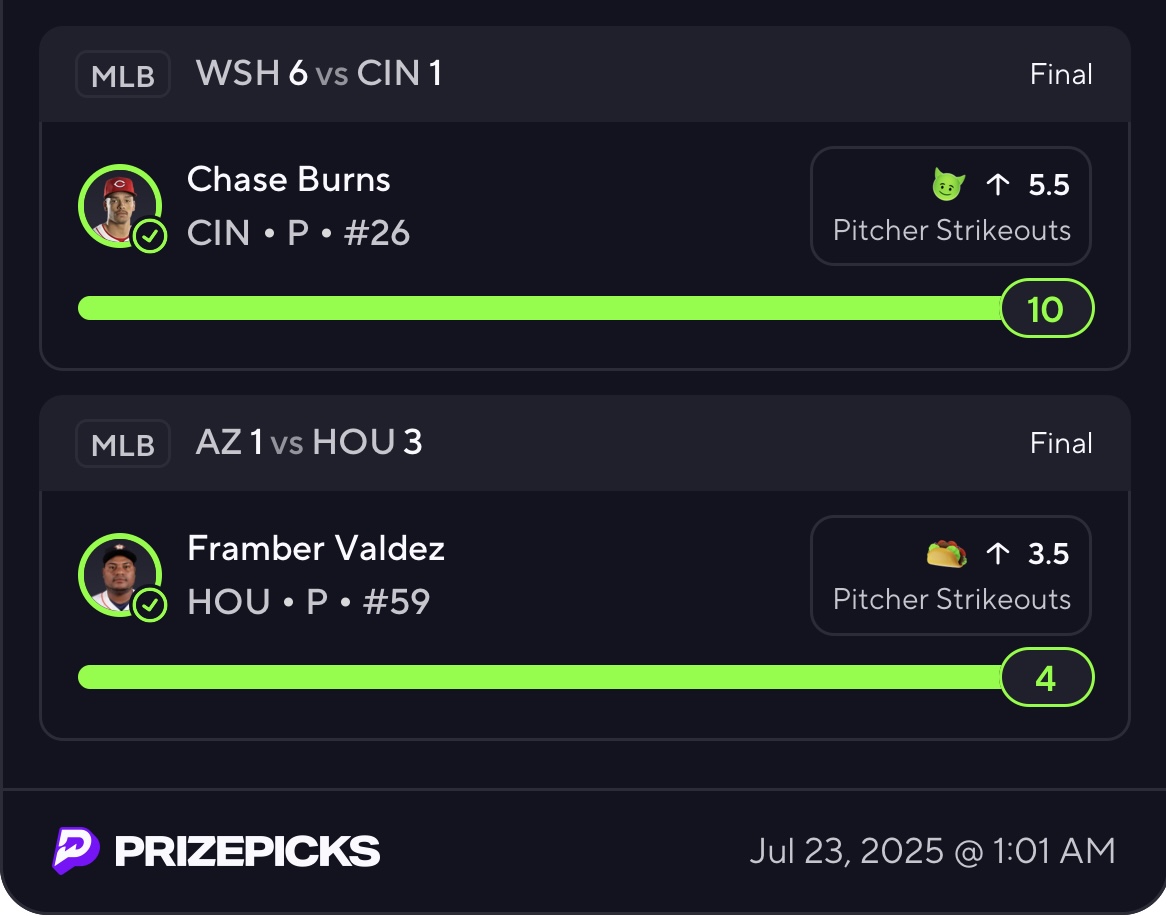Click the 10 strikeouts result pill

coord(1047,308)
